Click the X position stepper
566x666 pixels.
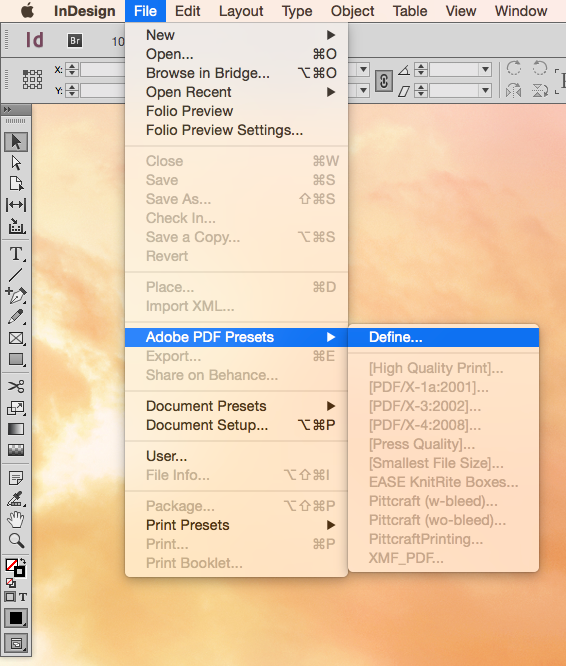72,69
